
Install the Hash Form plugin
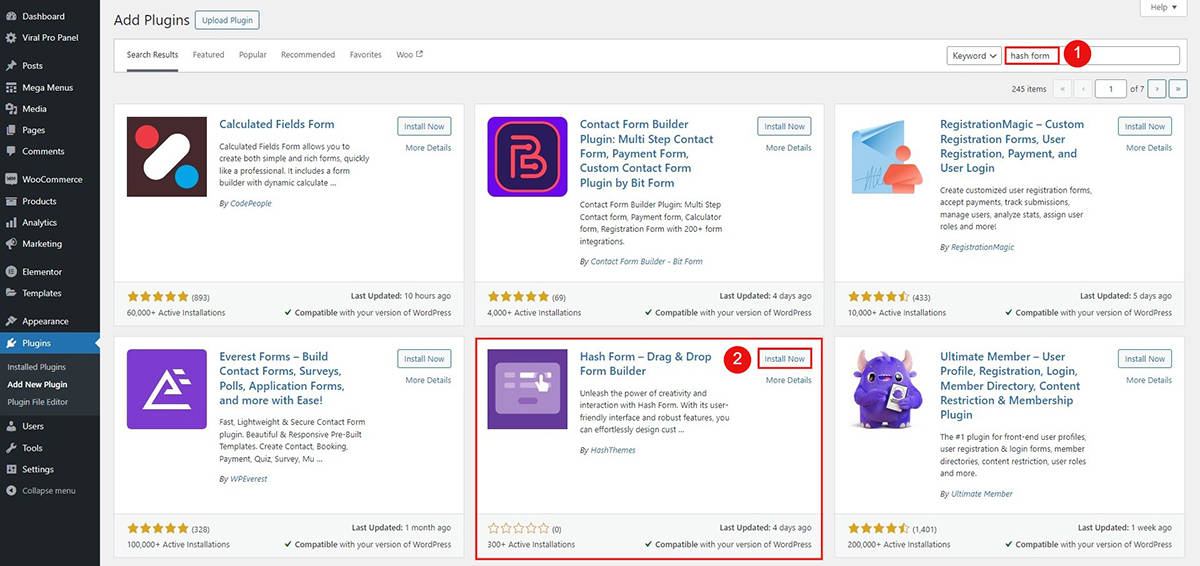pyautogui.click(x=784, y=359)
